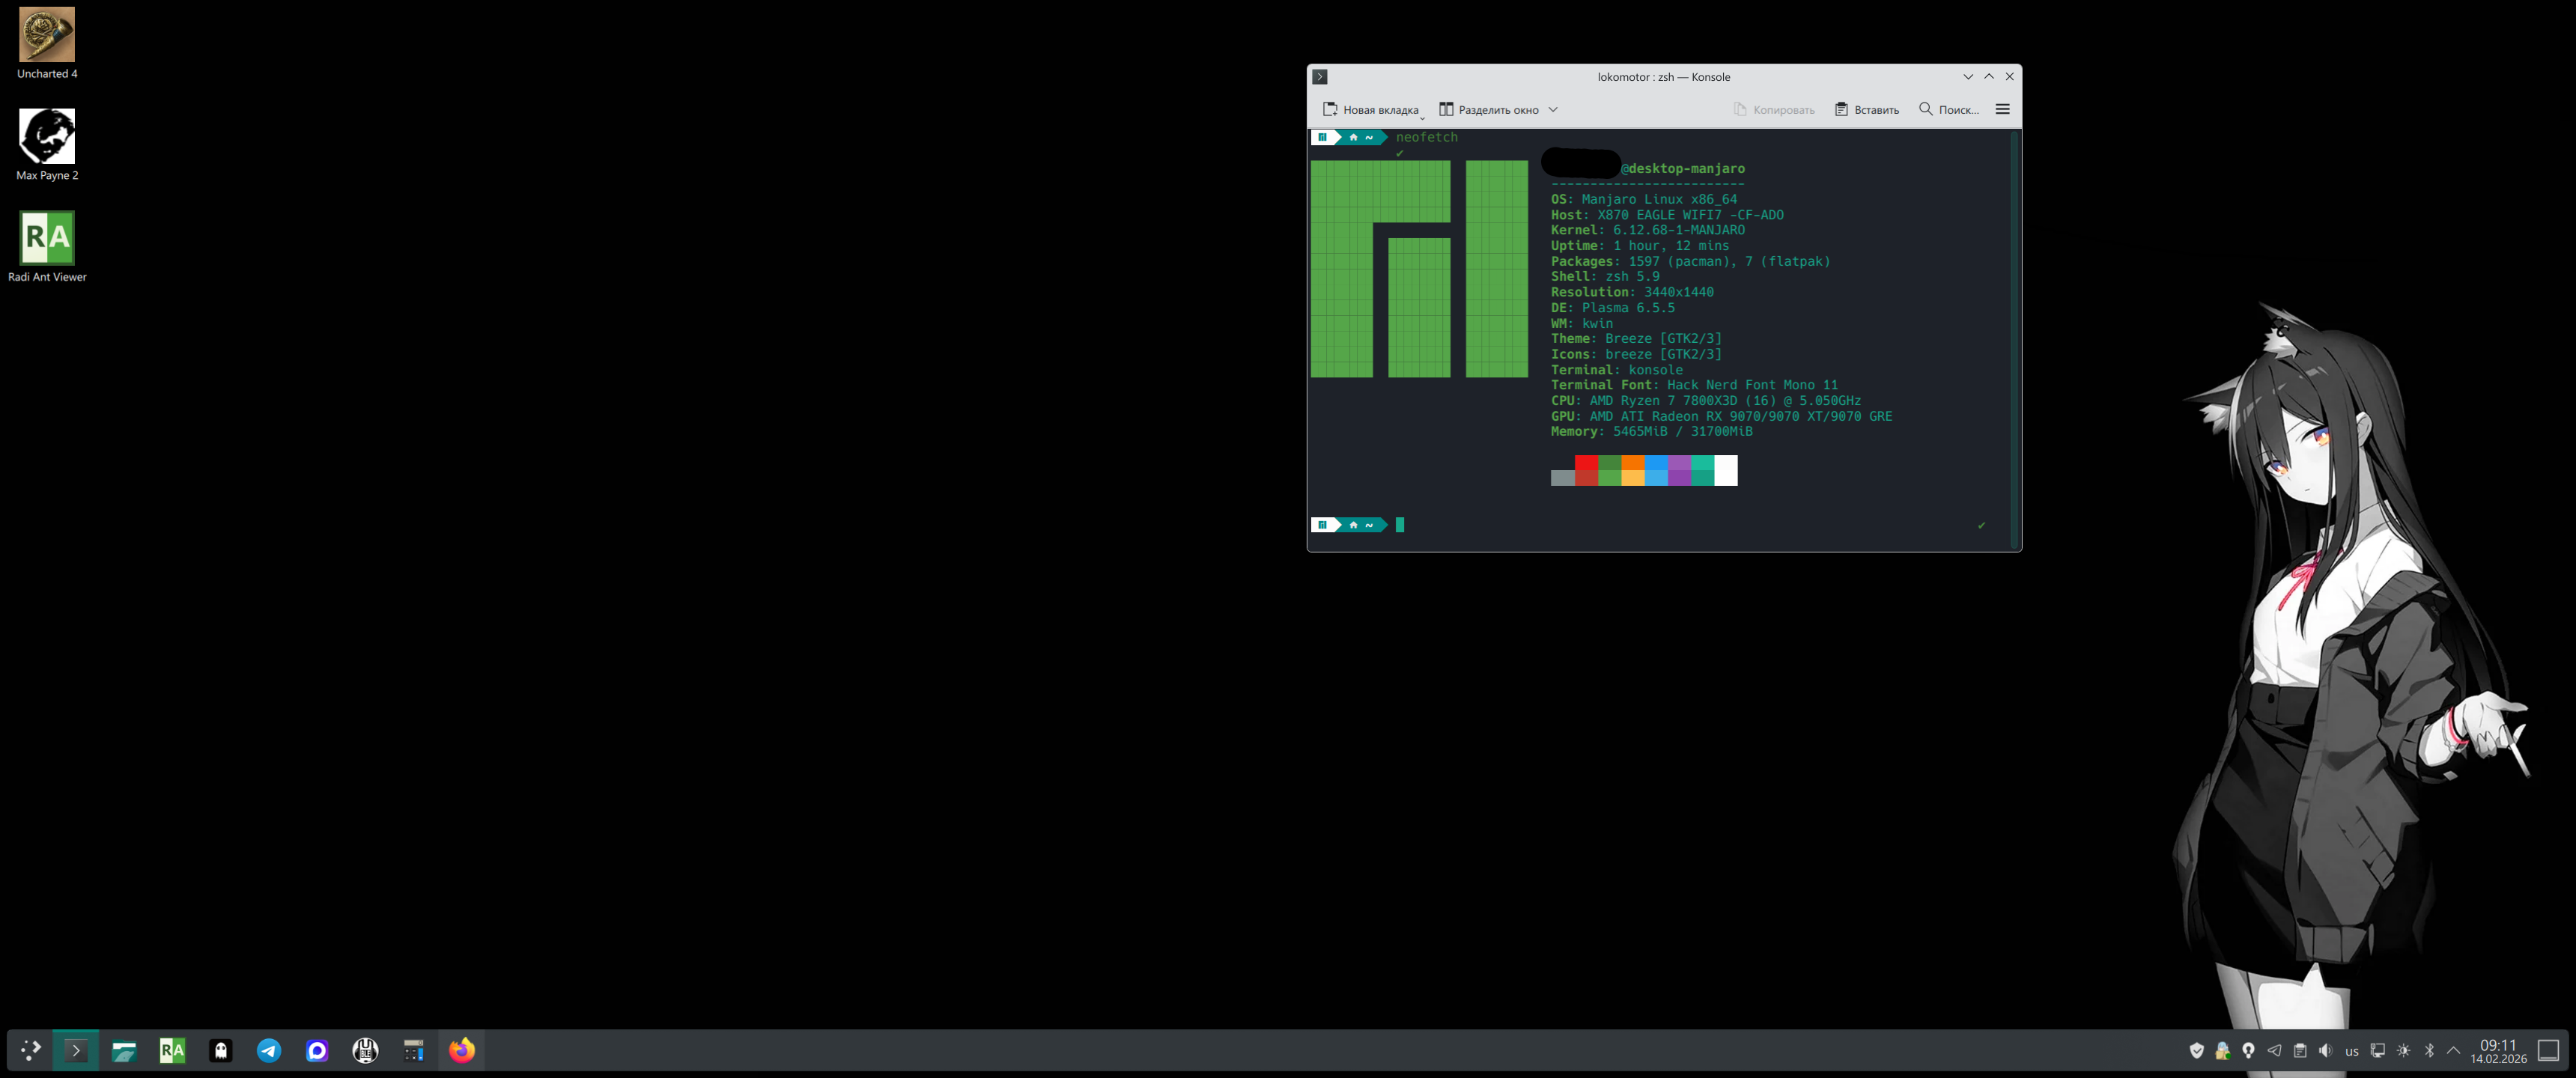Open the KDE application launcher
The width and height of the screenshot is (2576, 1078).
(x=30, y=1050)
